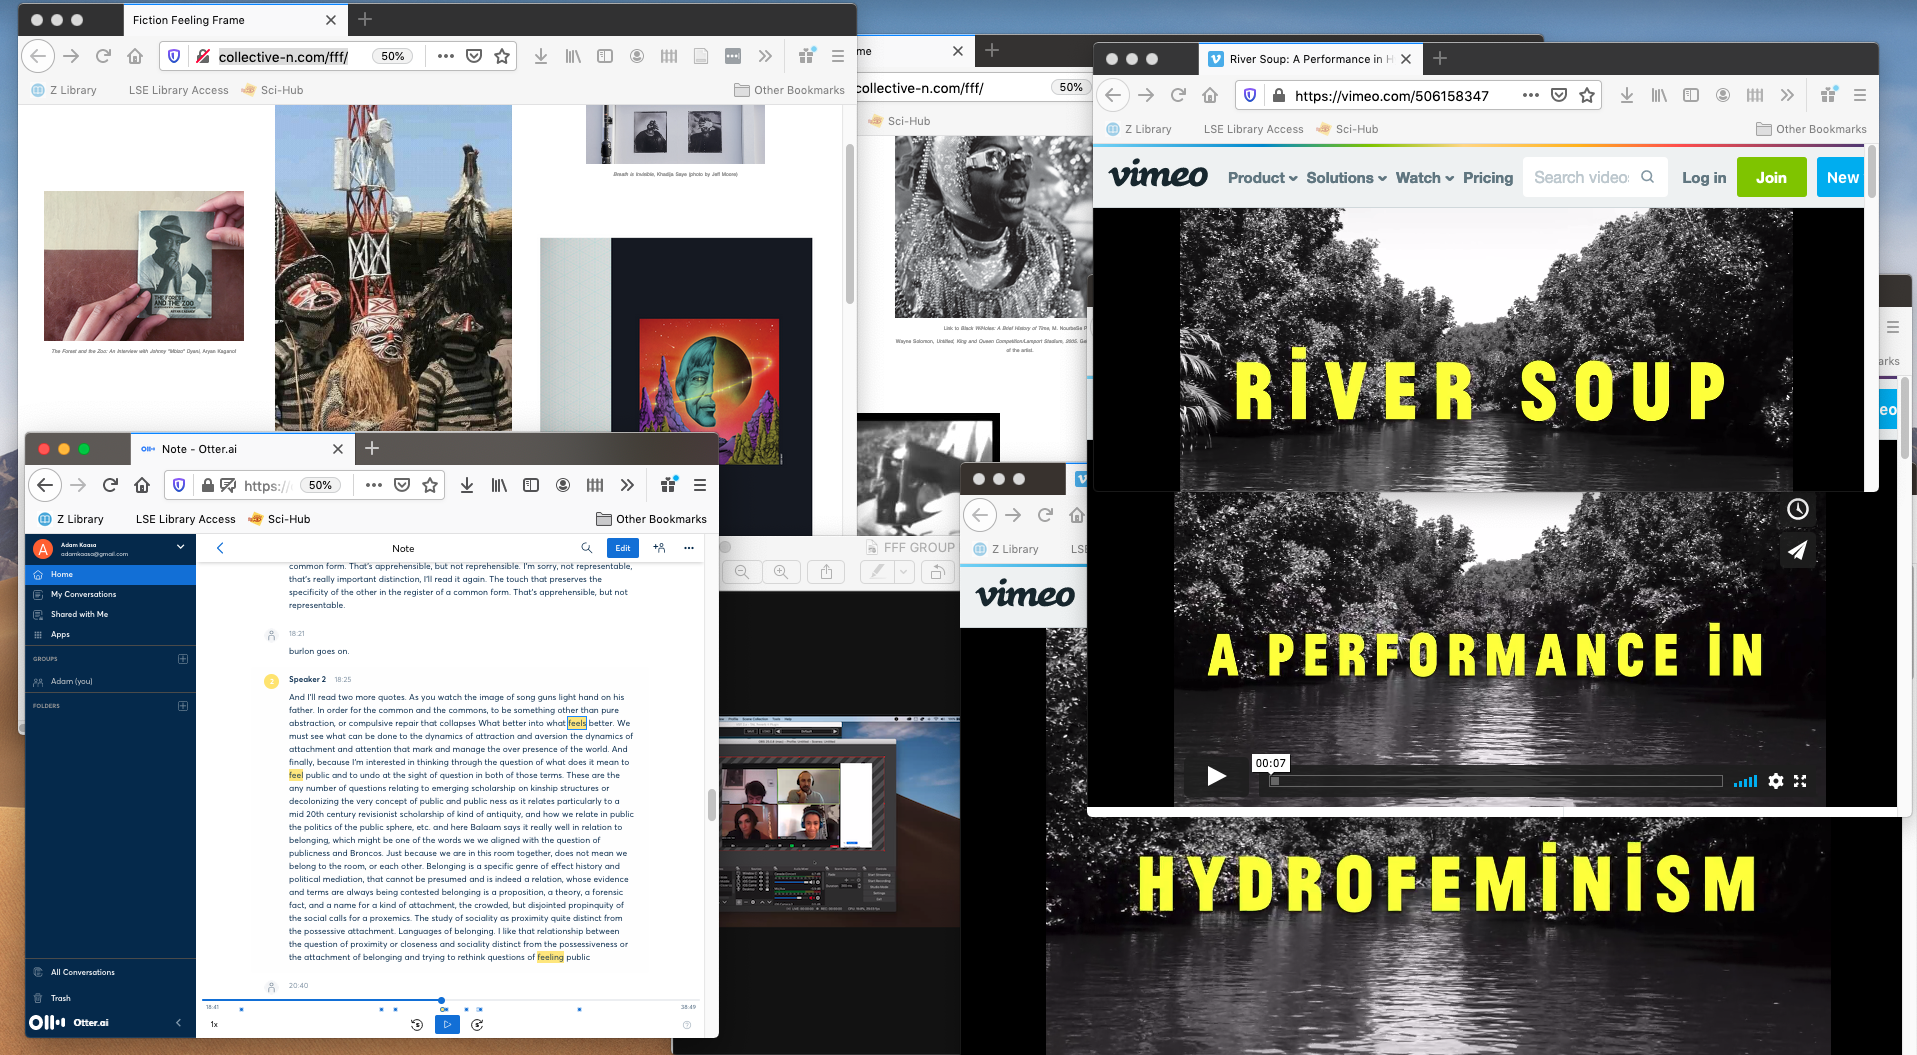Image resolution: width=1917 pixels, height=1055 pixels.
Task: Go back in the Vimeo browser window
Action: coord(1113,95)
